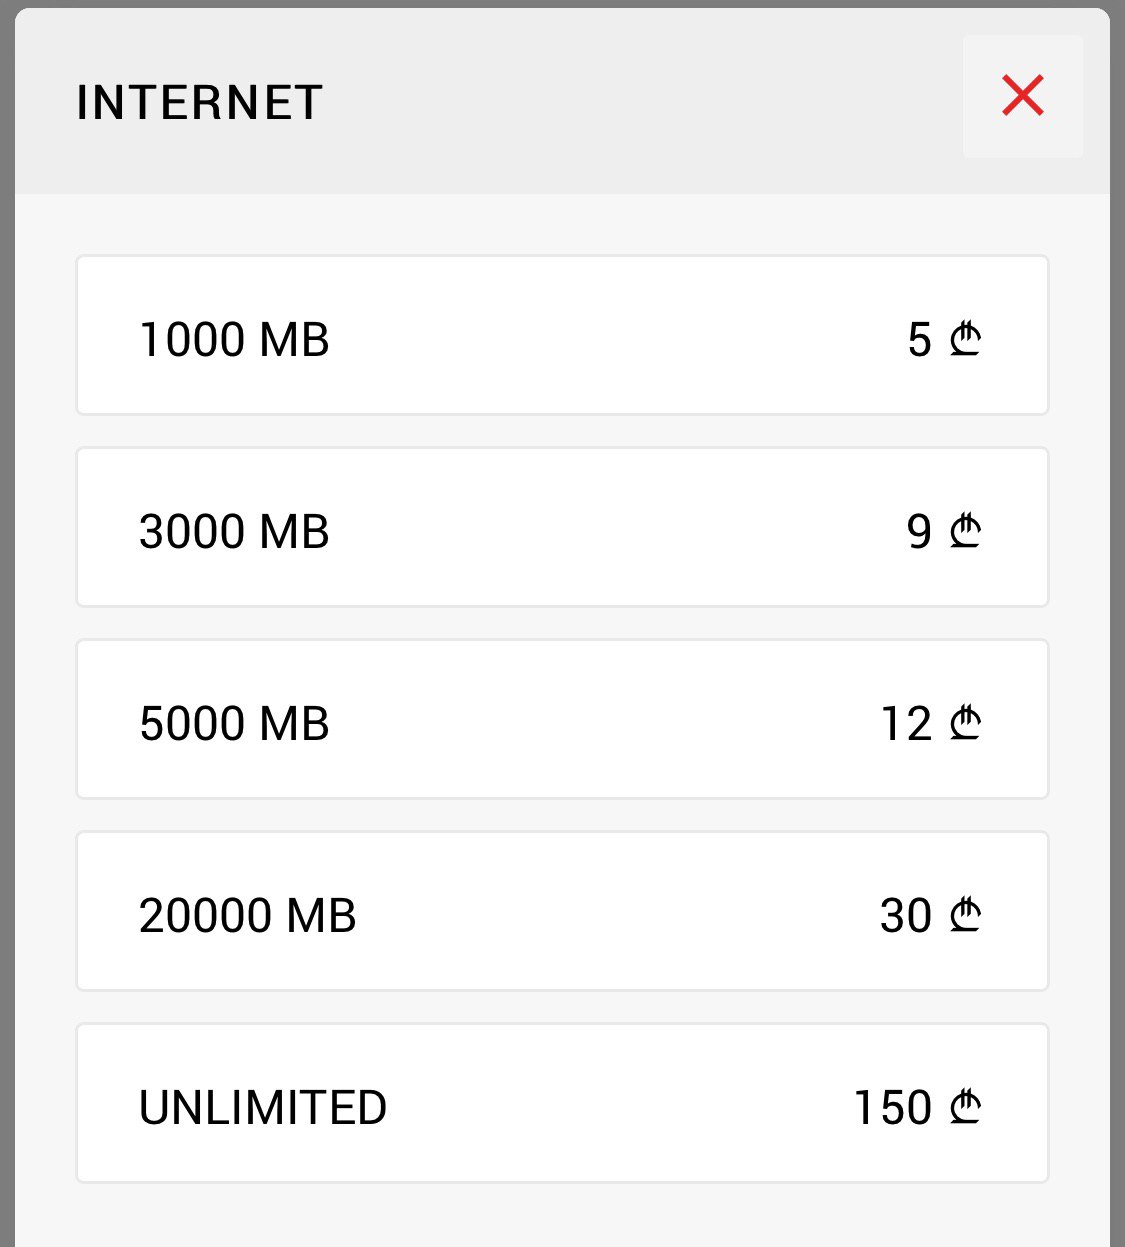
Task: Select the 20000 MB package
Action: (562, 911)
